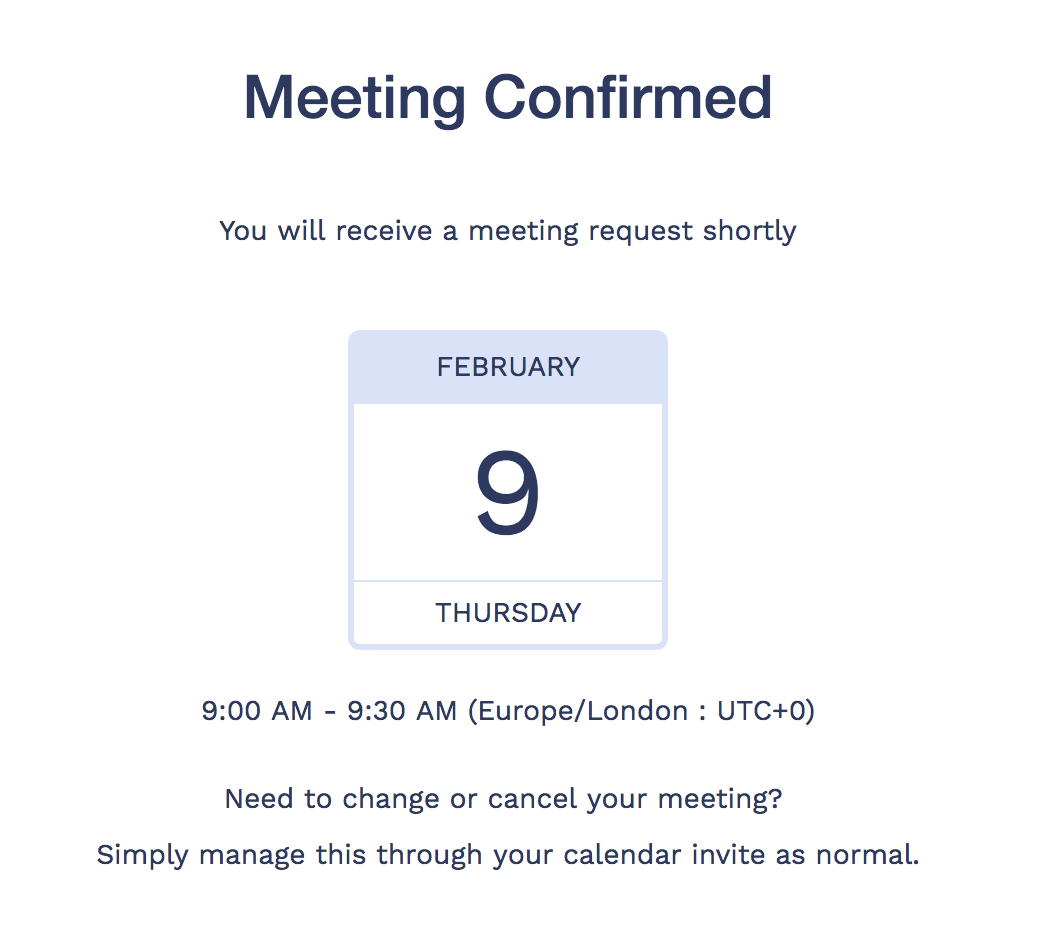
Task: Click the word "Meeting" in the title
Action: [354, 98]
